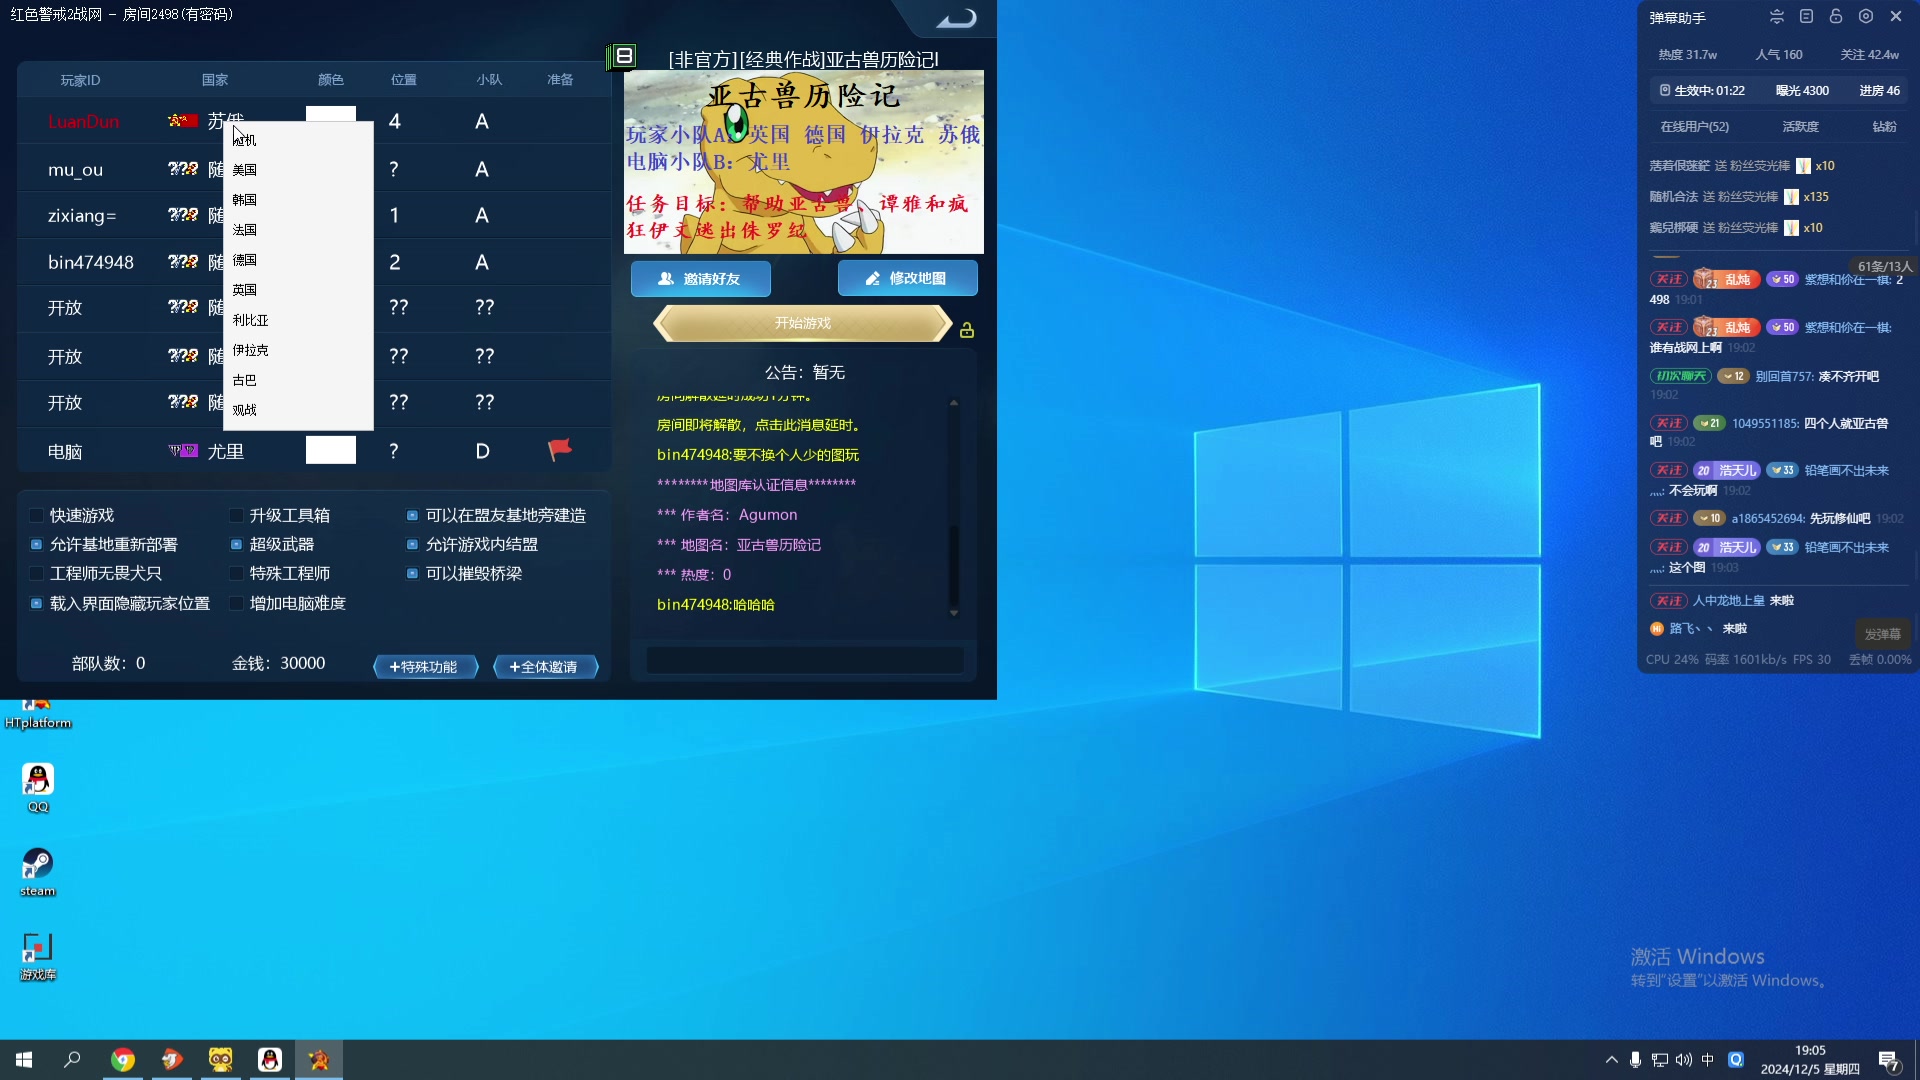
Task: Click the random country icon for mu_ou
Action: coord(183,169)
